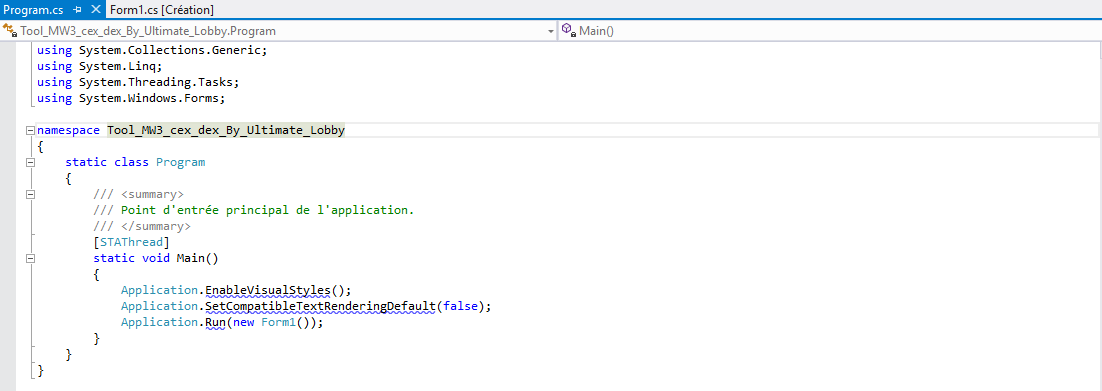Collapse the namespace block
The image size is (1102, 391).
(30, 131)
